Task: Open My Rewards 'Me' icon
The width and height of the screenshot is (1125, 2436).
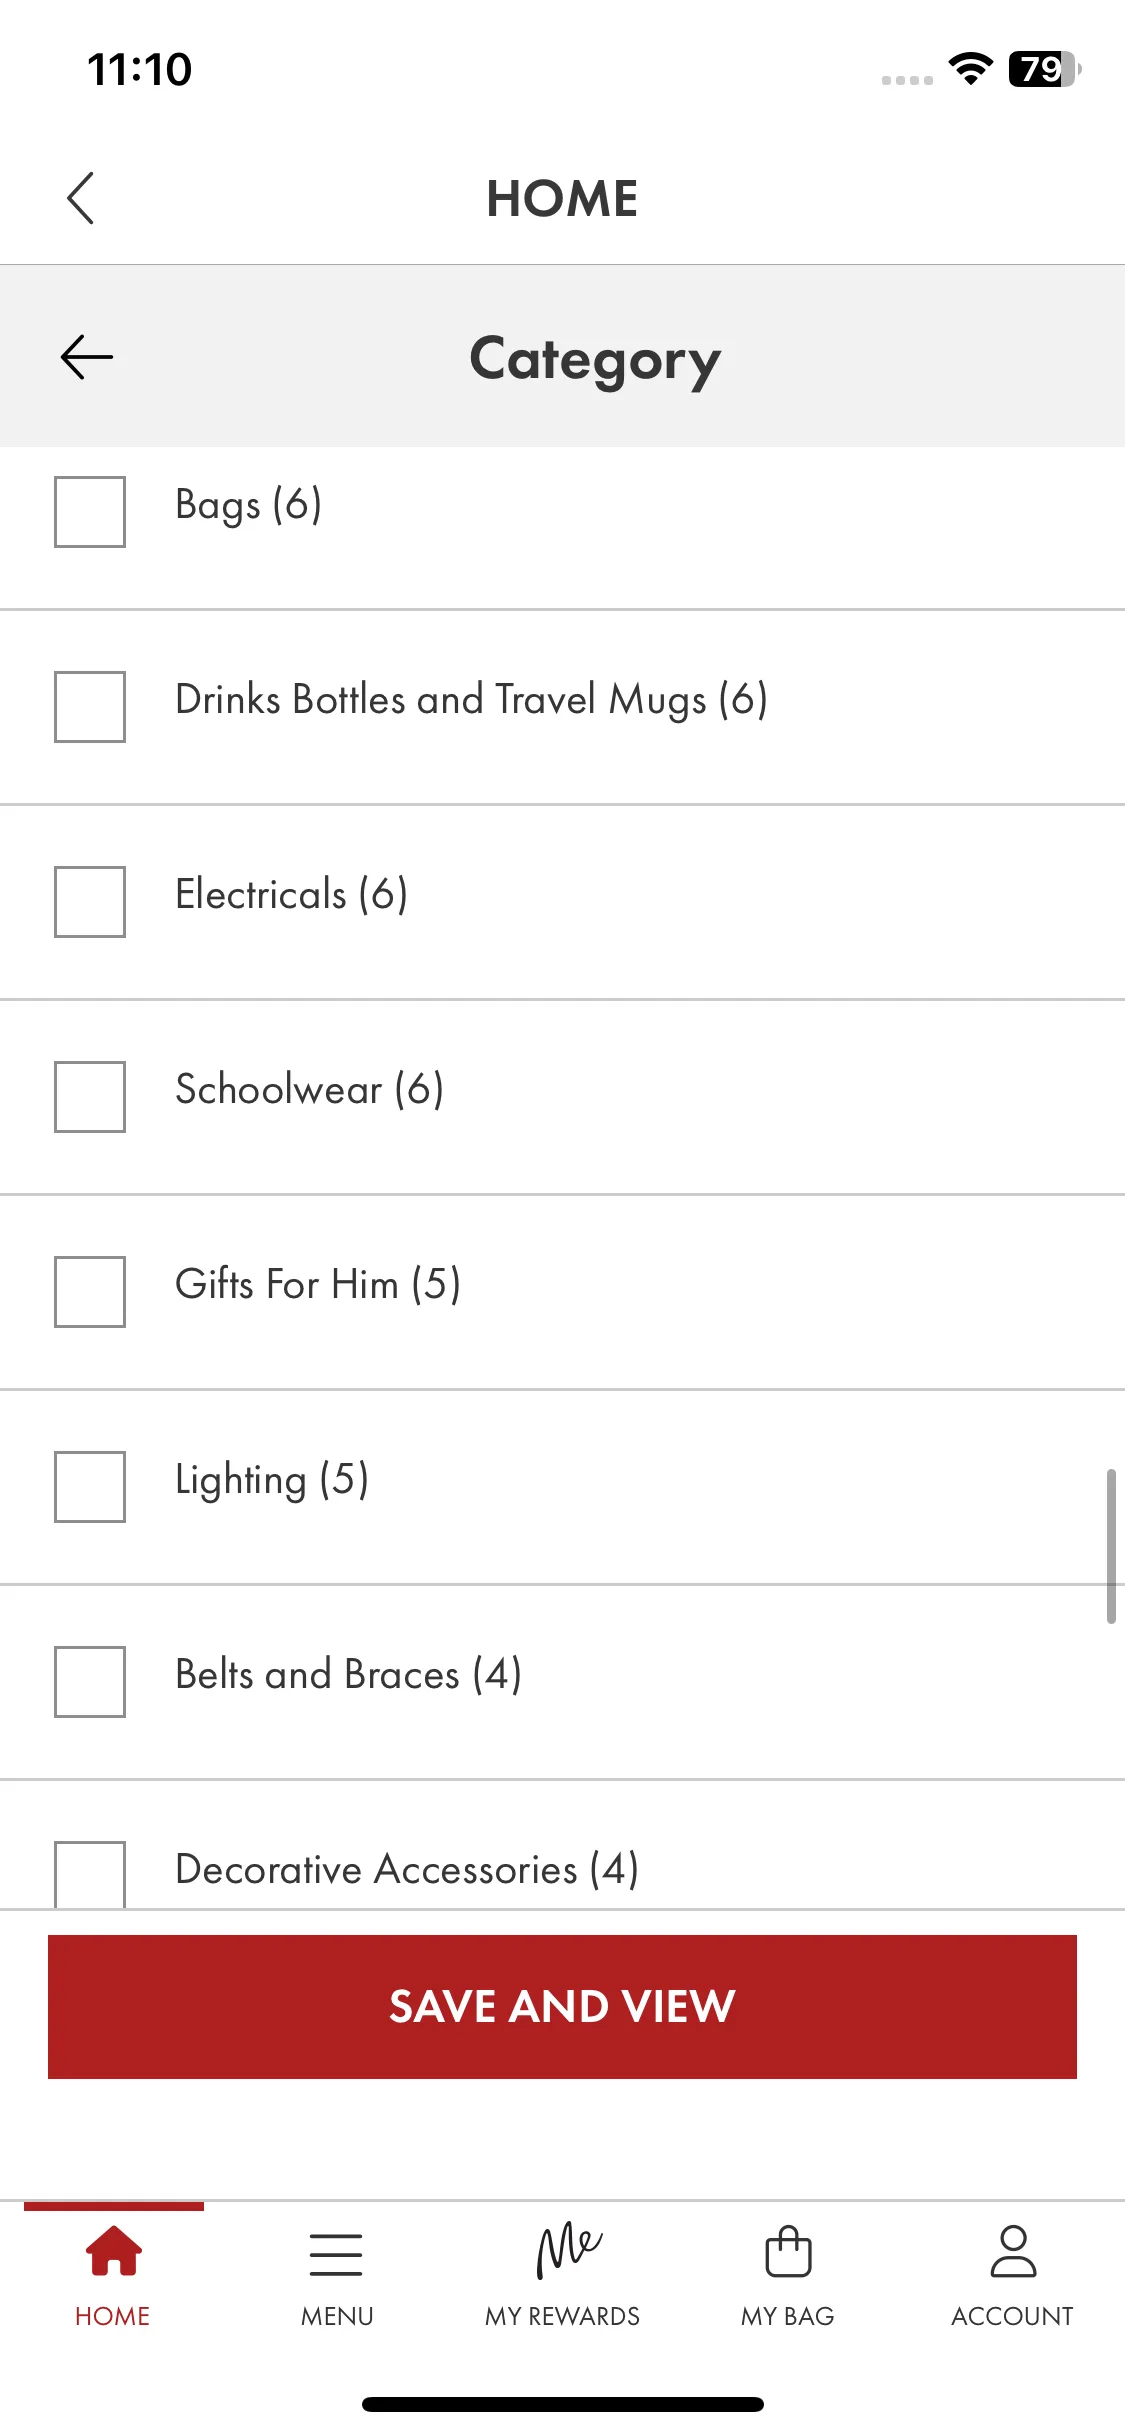Action: (x=568, y=2250)
